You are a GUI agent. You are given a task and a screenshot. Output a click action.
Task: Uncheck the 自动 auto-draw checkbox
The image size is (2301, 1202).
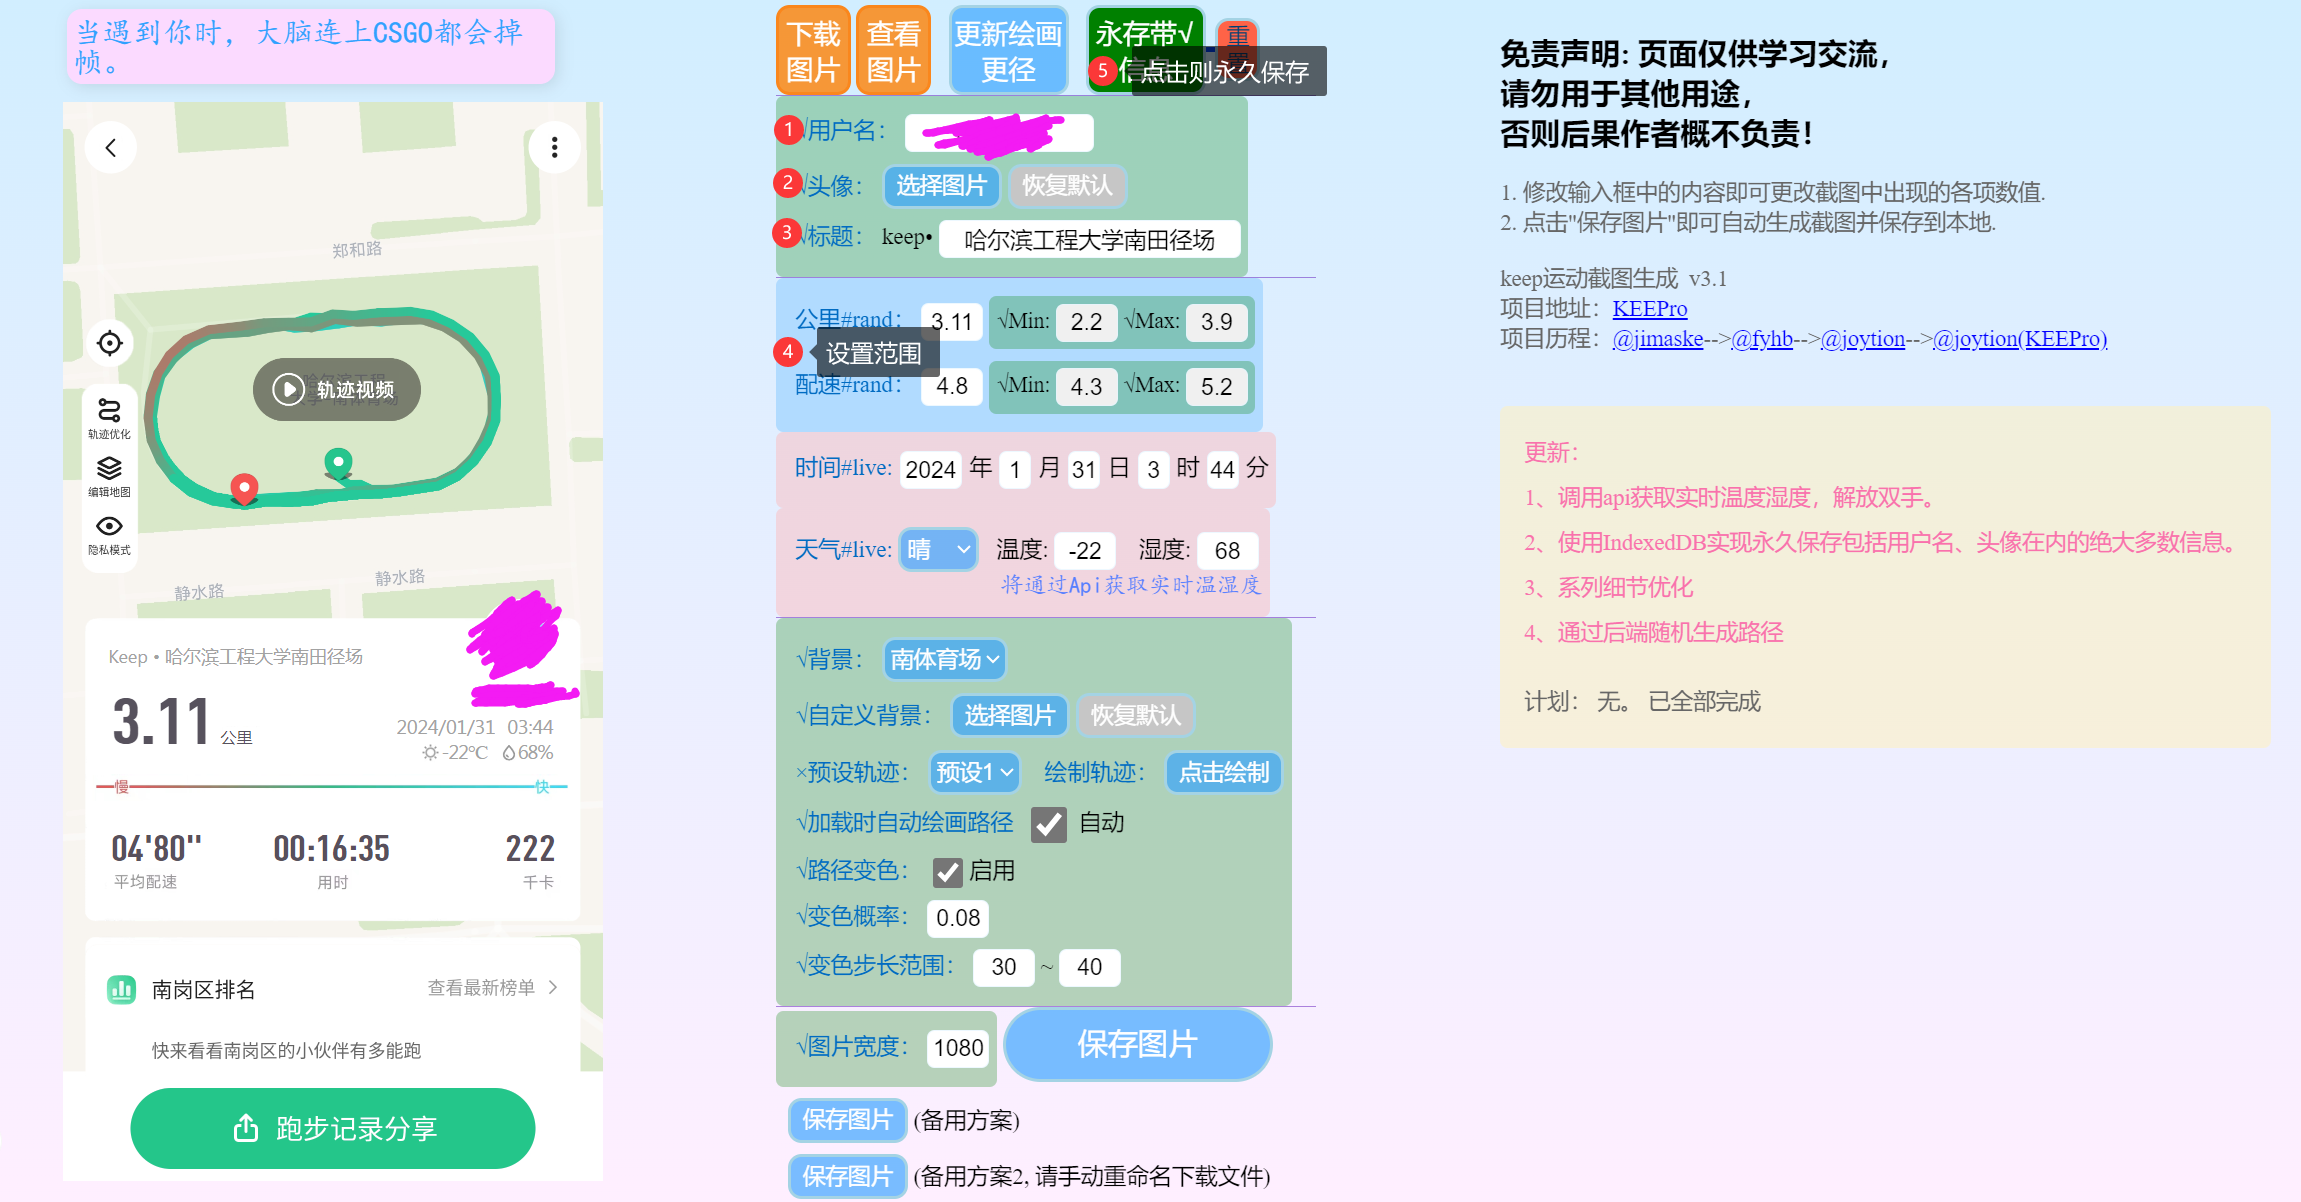[x=1047, y=823]
